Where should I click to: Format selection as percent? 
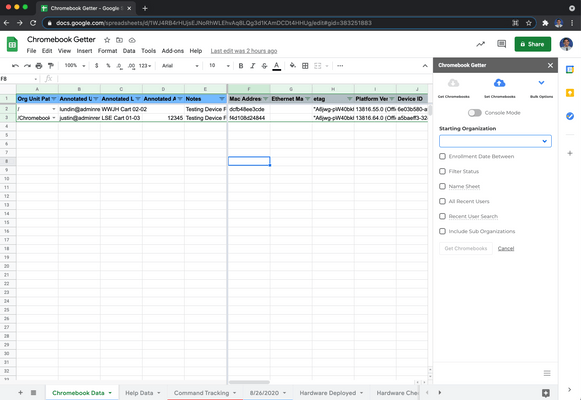(108, 66)
